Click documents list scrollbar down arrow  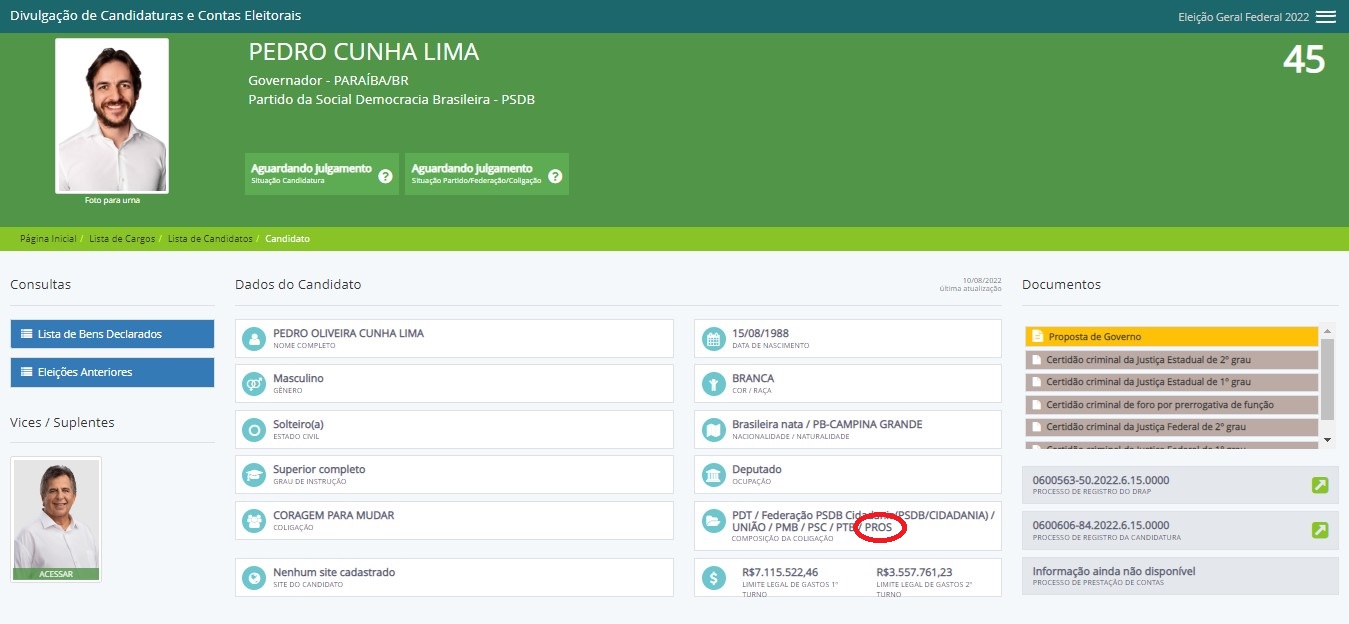click(x=1328, y=439)
